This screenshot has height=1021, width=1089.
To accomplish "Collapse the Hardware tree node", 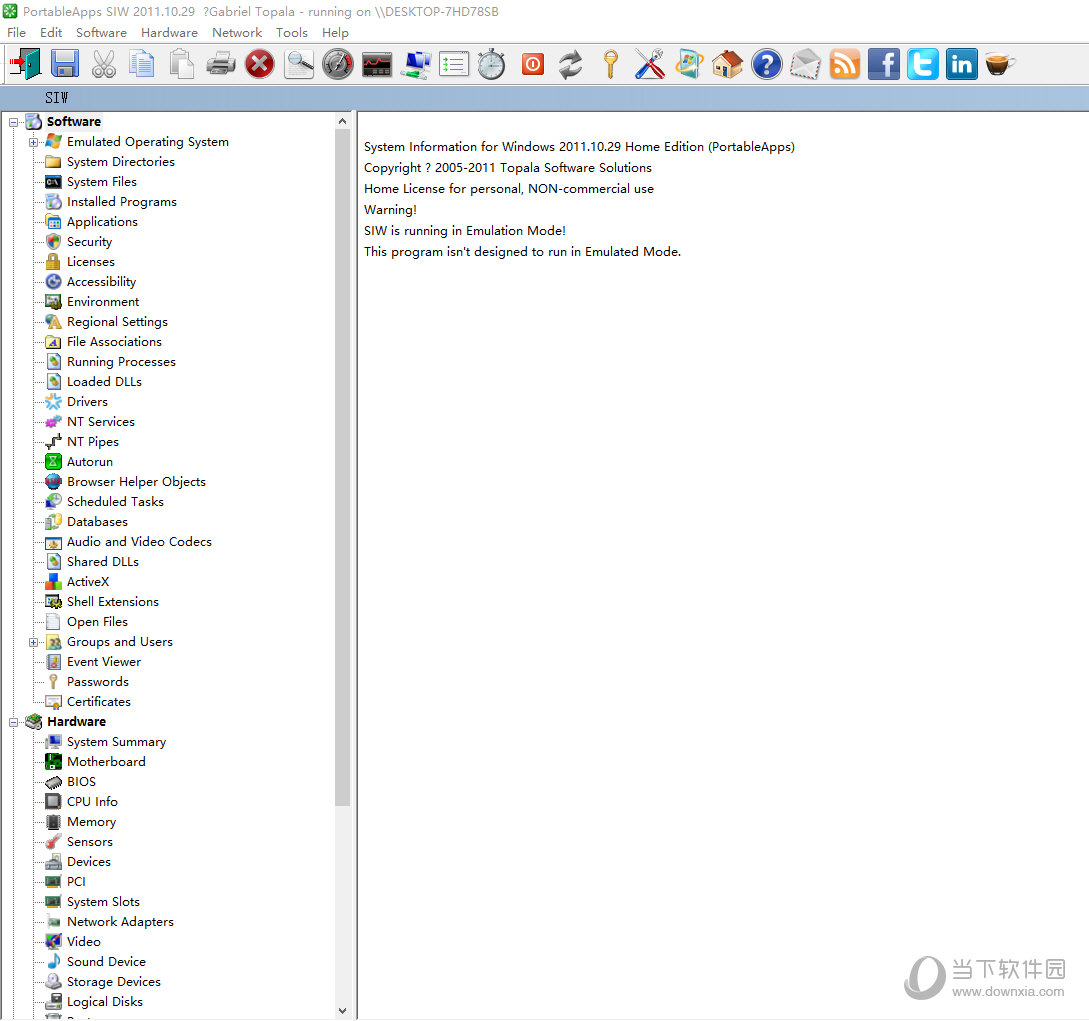I will pos(13,722).
